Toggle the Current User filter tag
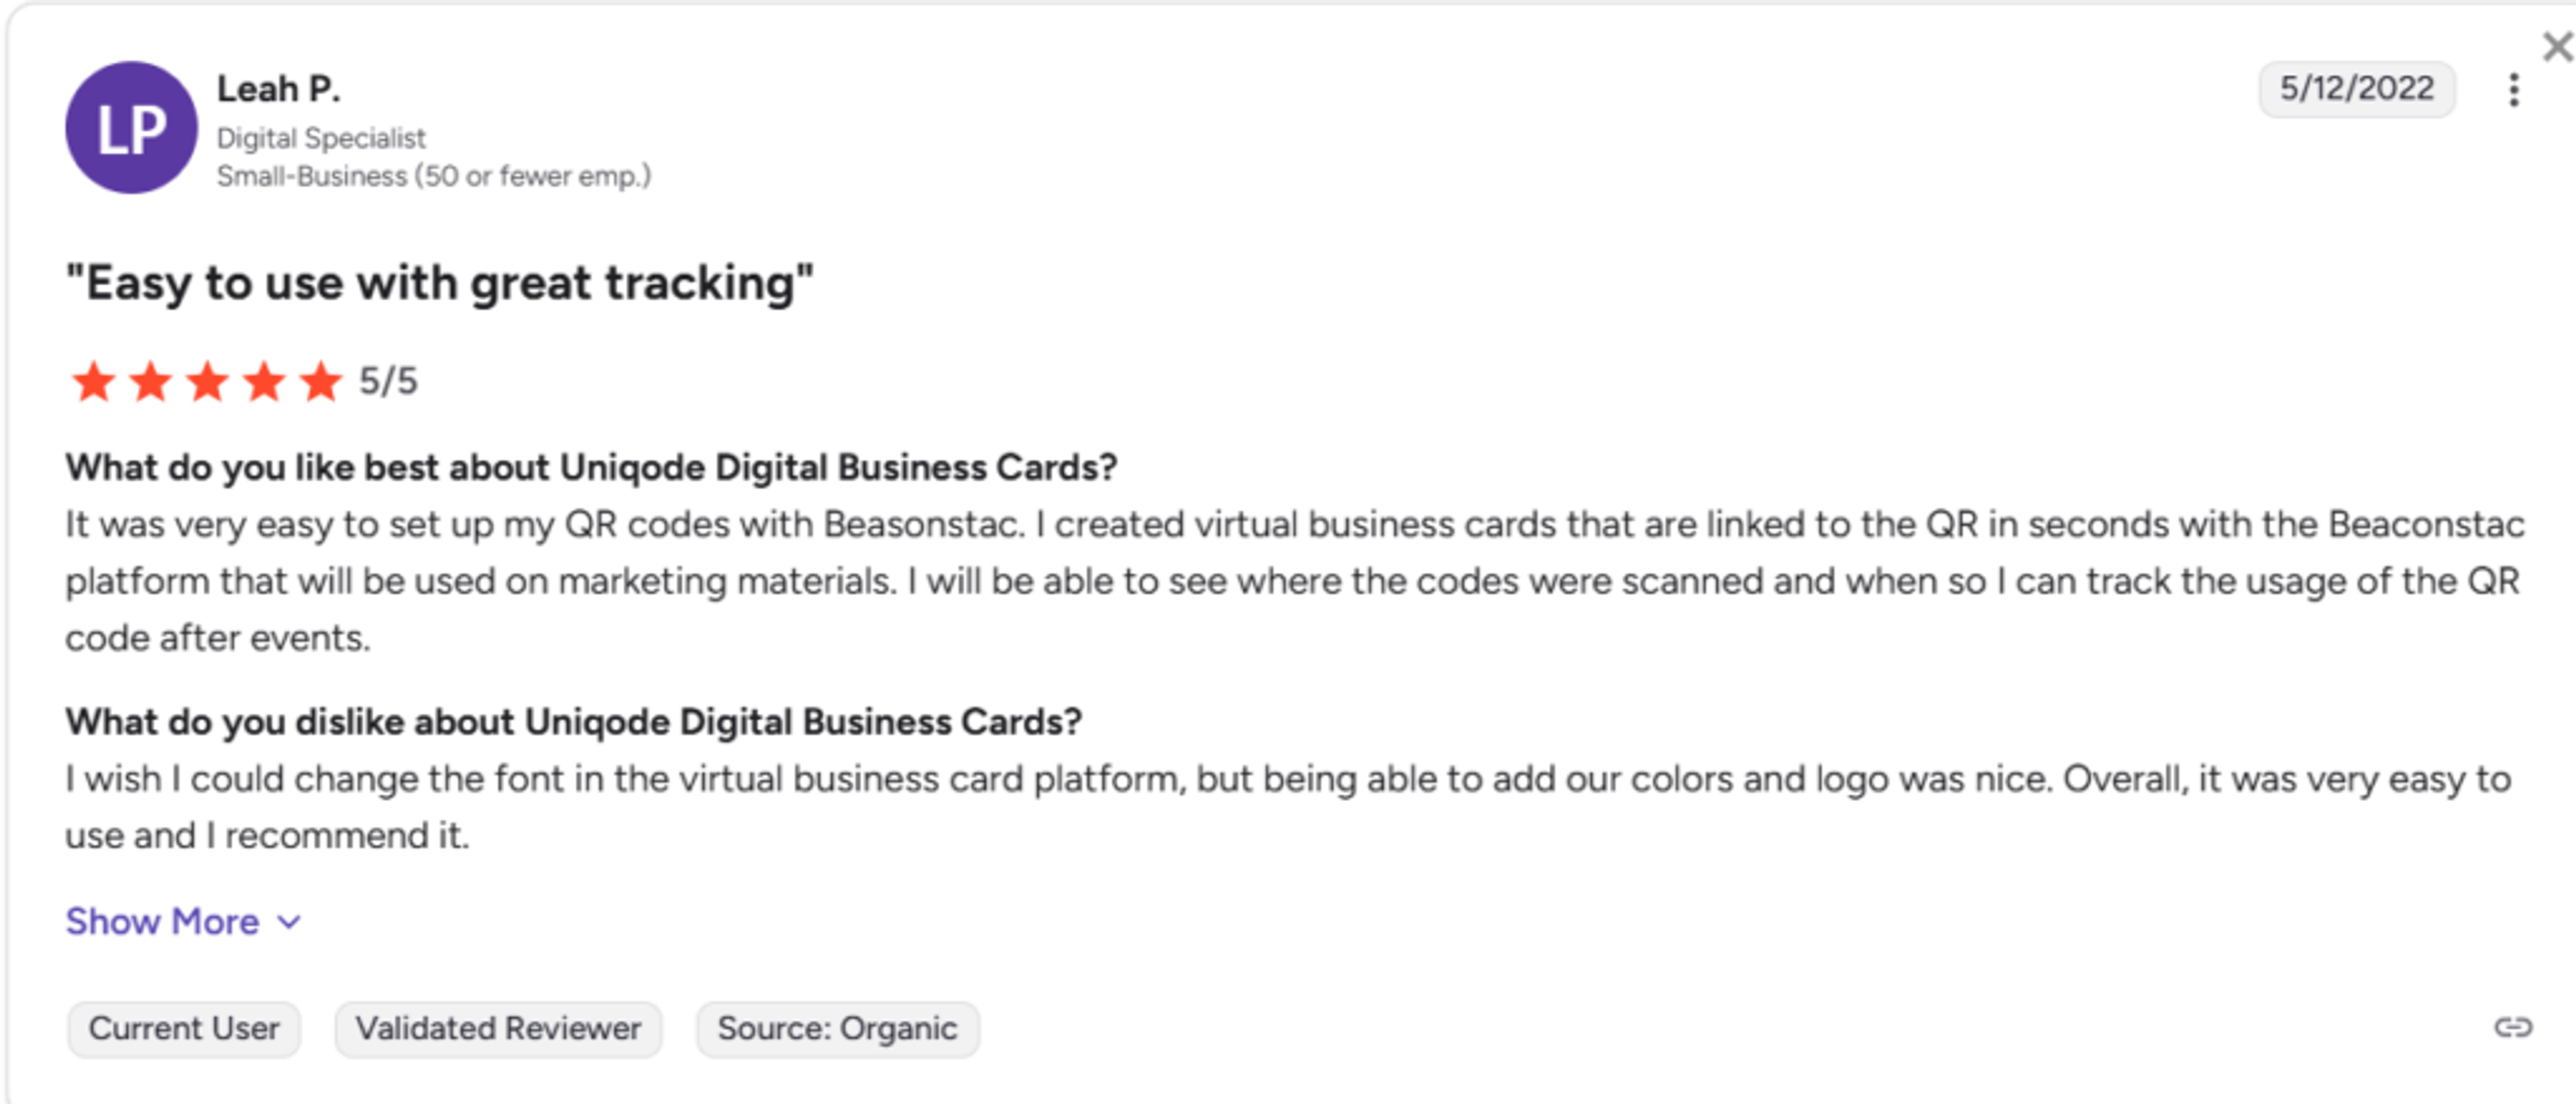This screenshot has height=1104, width=2576. 182,1028
